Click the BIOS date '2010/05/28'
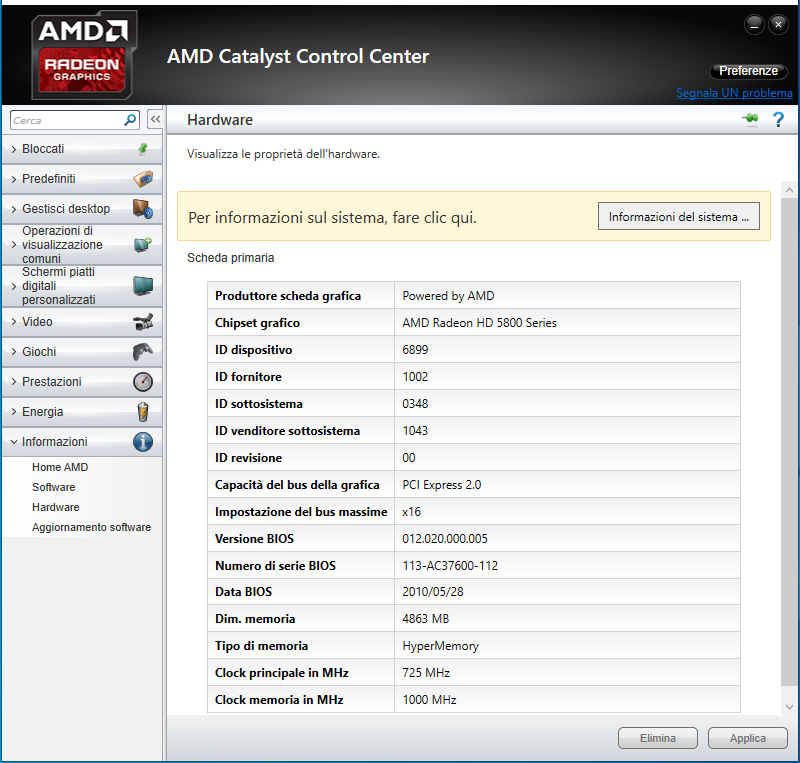Screen dimensions: 800x763 [x=433, y=592]
